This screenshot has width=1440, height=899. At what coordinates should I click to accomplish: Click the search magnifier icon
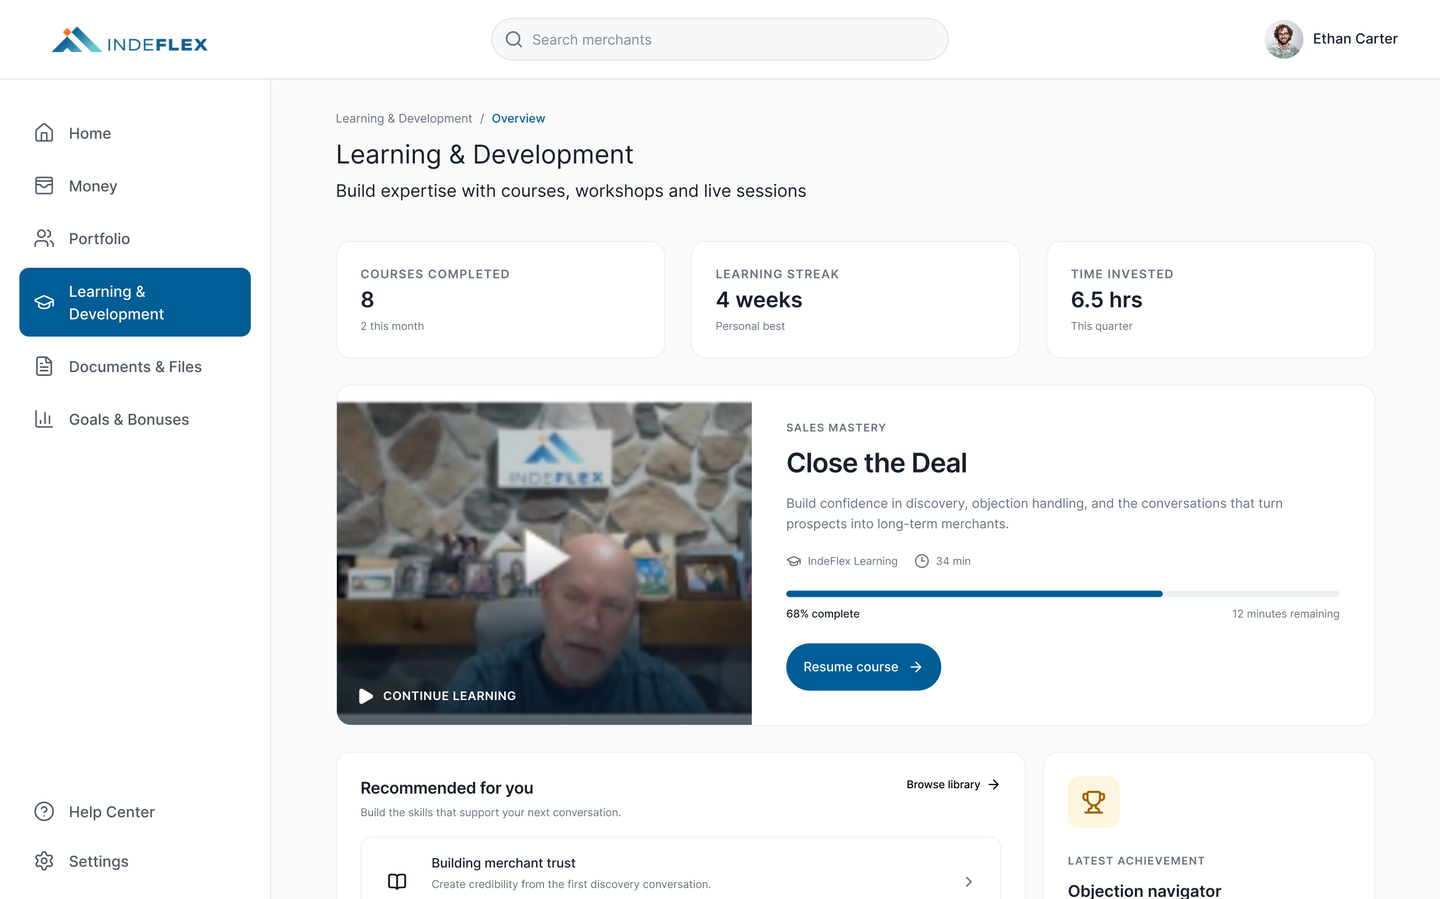[514, 39]
